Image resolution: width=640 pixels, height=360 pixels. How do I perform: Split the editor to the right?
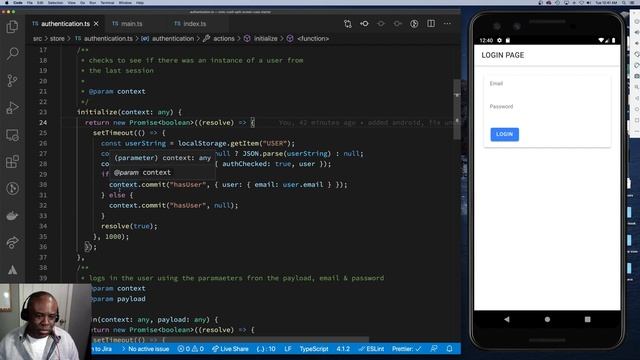(x=431, y=24)
